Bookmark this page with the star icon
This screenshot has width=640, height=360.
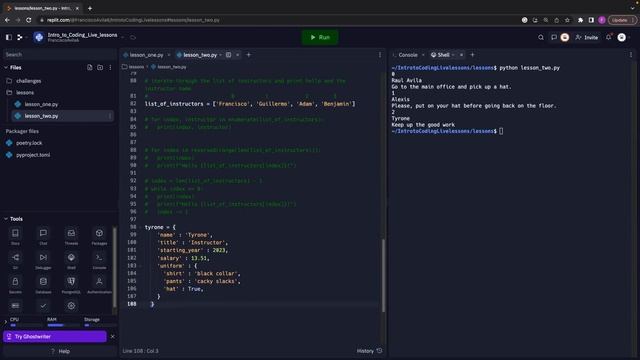point(567,20)
